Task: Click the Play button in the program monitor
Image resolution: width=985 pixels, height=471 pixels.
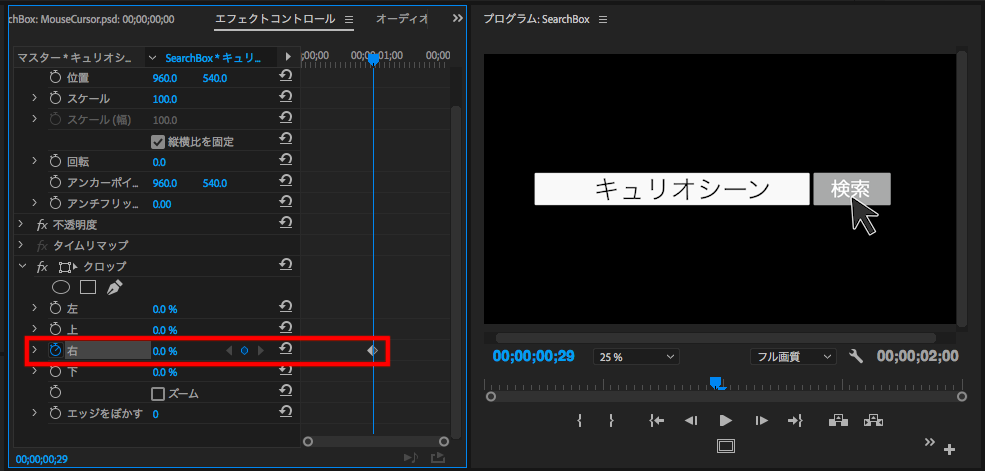Action: (x=726, y=420)
